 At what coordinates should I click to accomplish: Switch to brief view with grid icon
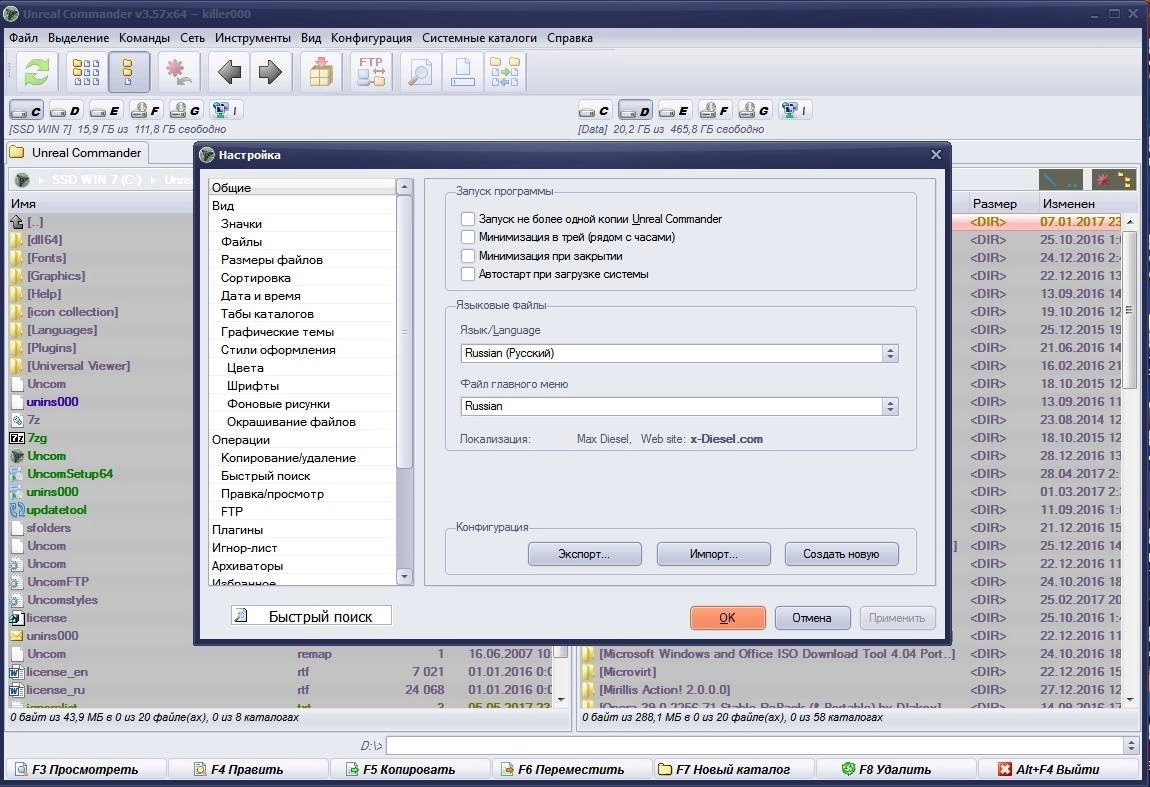[86, 72]
